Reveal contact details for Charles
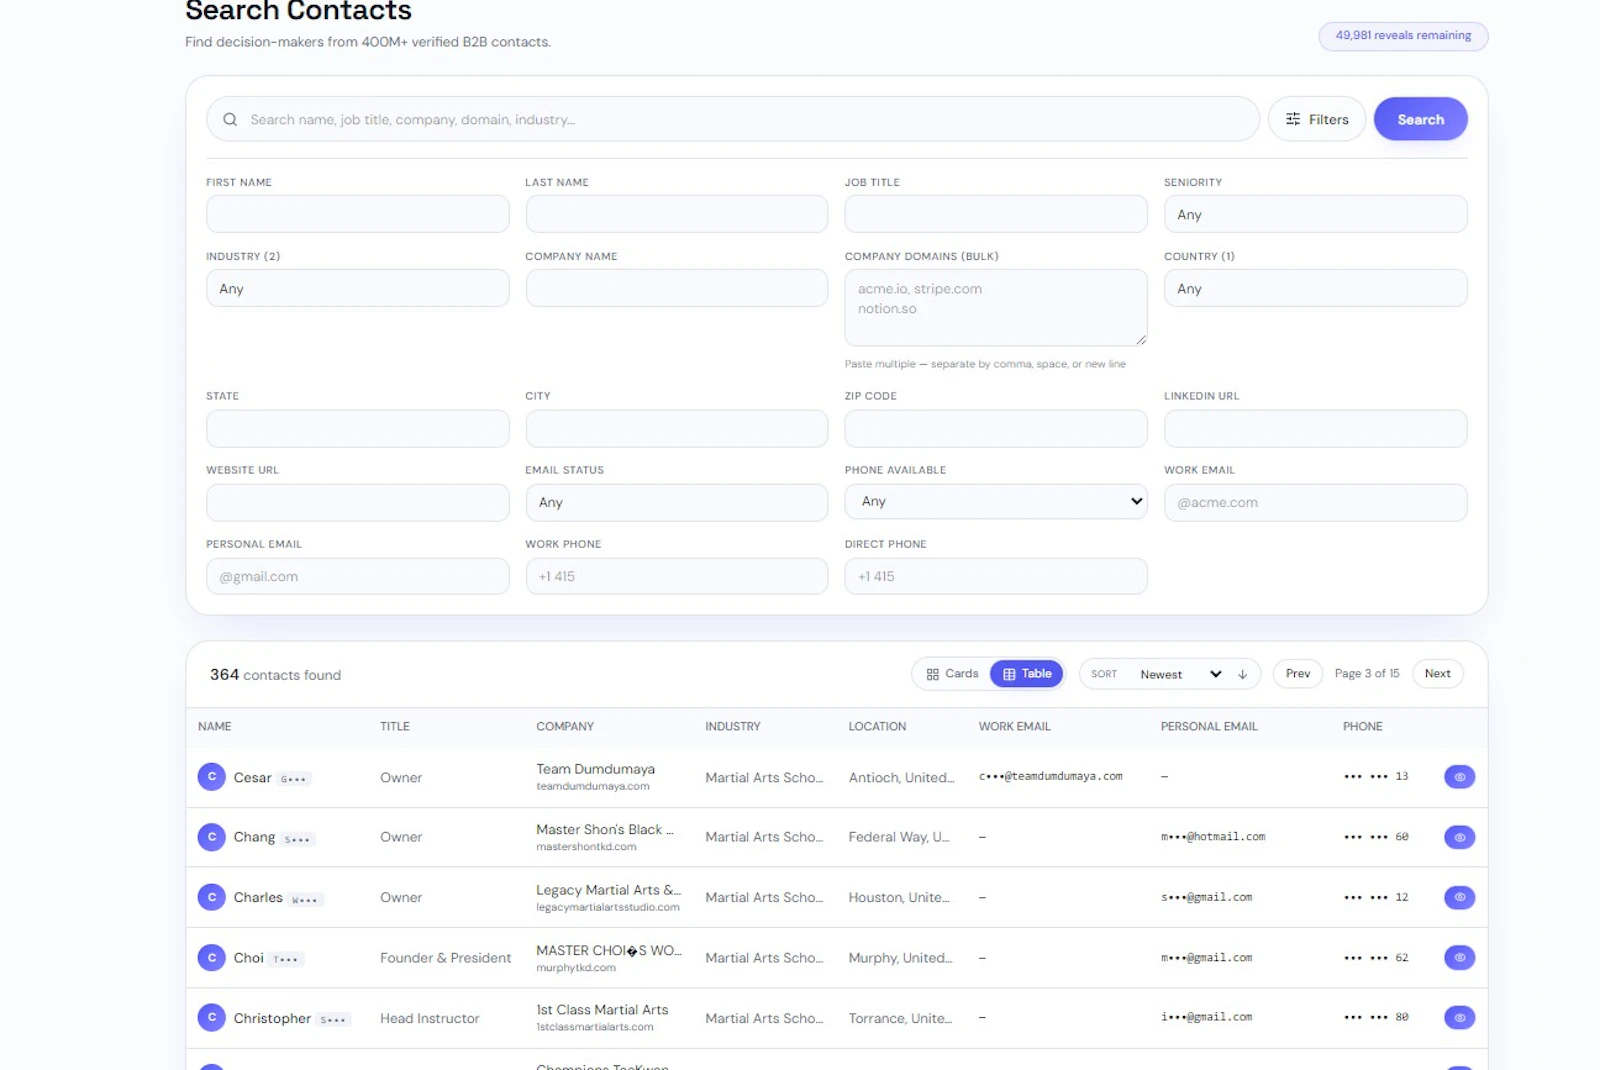This screenshot has width=1600, height=1070. [1459, 897]
